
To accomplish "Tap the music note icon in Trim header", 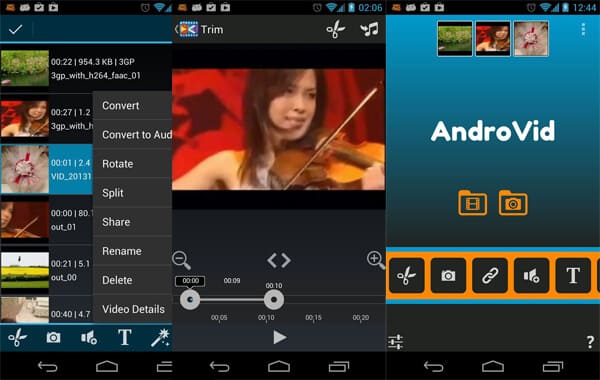I will click(369, 29).
